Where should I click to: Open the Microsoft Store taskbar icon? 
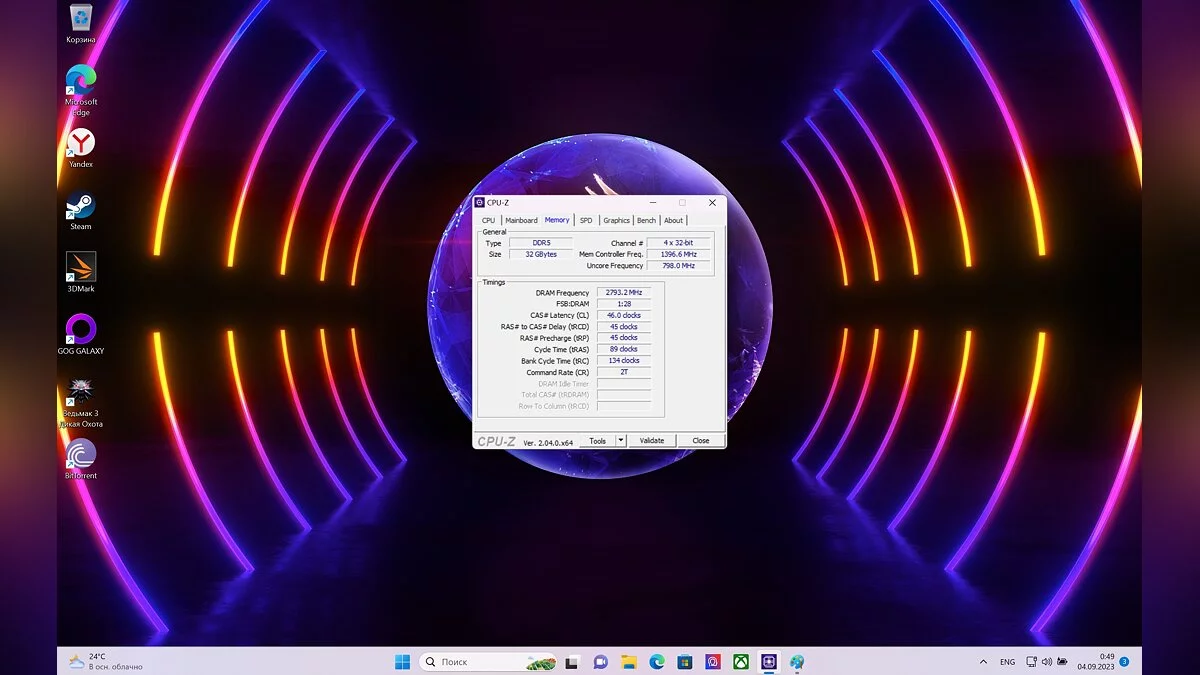pyautogui.click(x=684, y=662)
